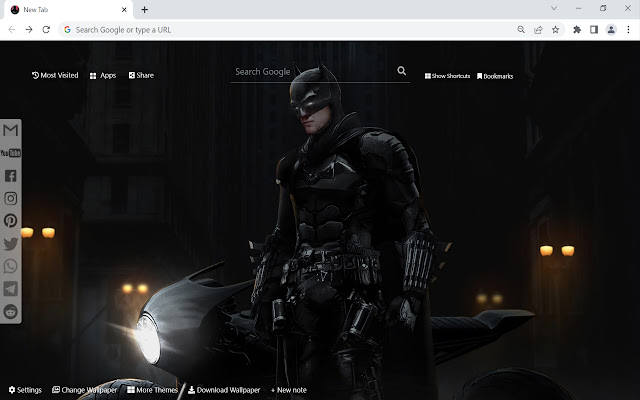
Task: Toggle the browser side panel
Action: pos(594,29)
